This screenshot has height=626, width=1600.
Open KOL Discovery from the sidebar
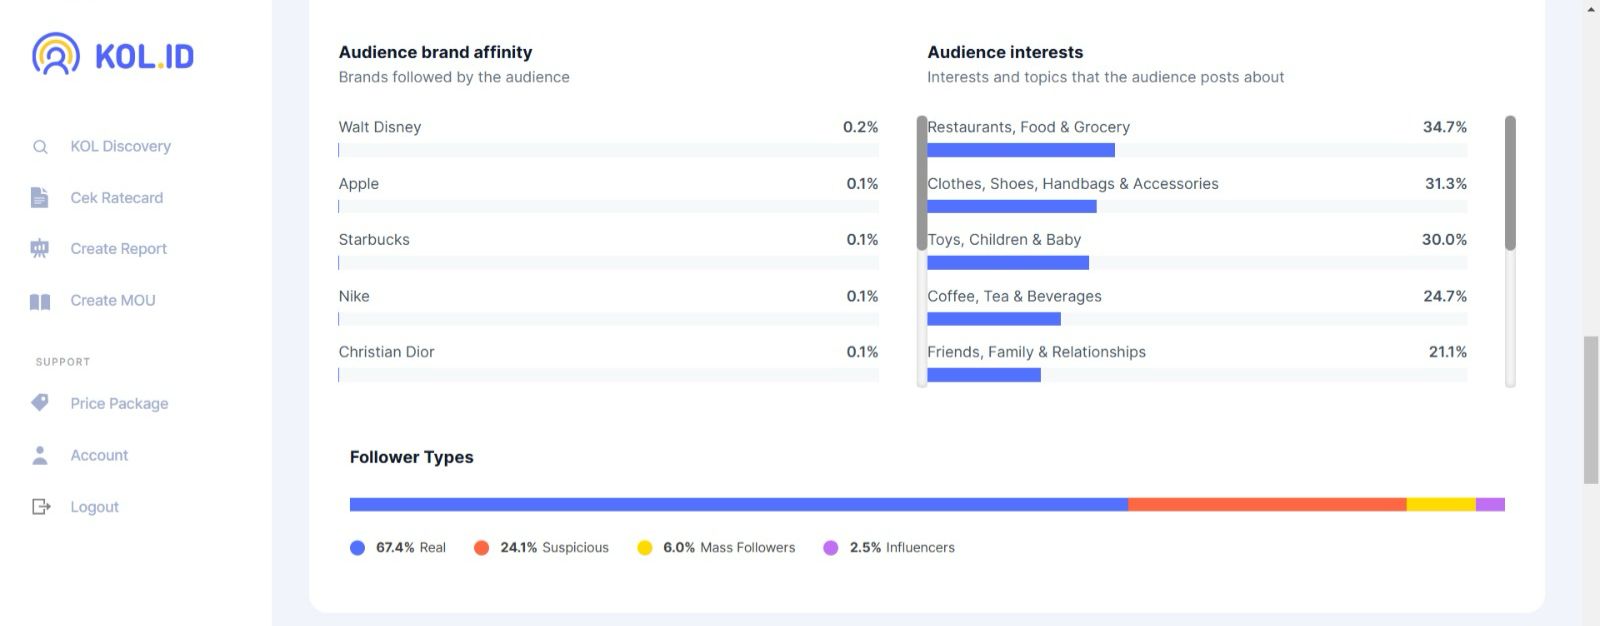120,147
